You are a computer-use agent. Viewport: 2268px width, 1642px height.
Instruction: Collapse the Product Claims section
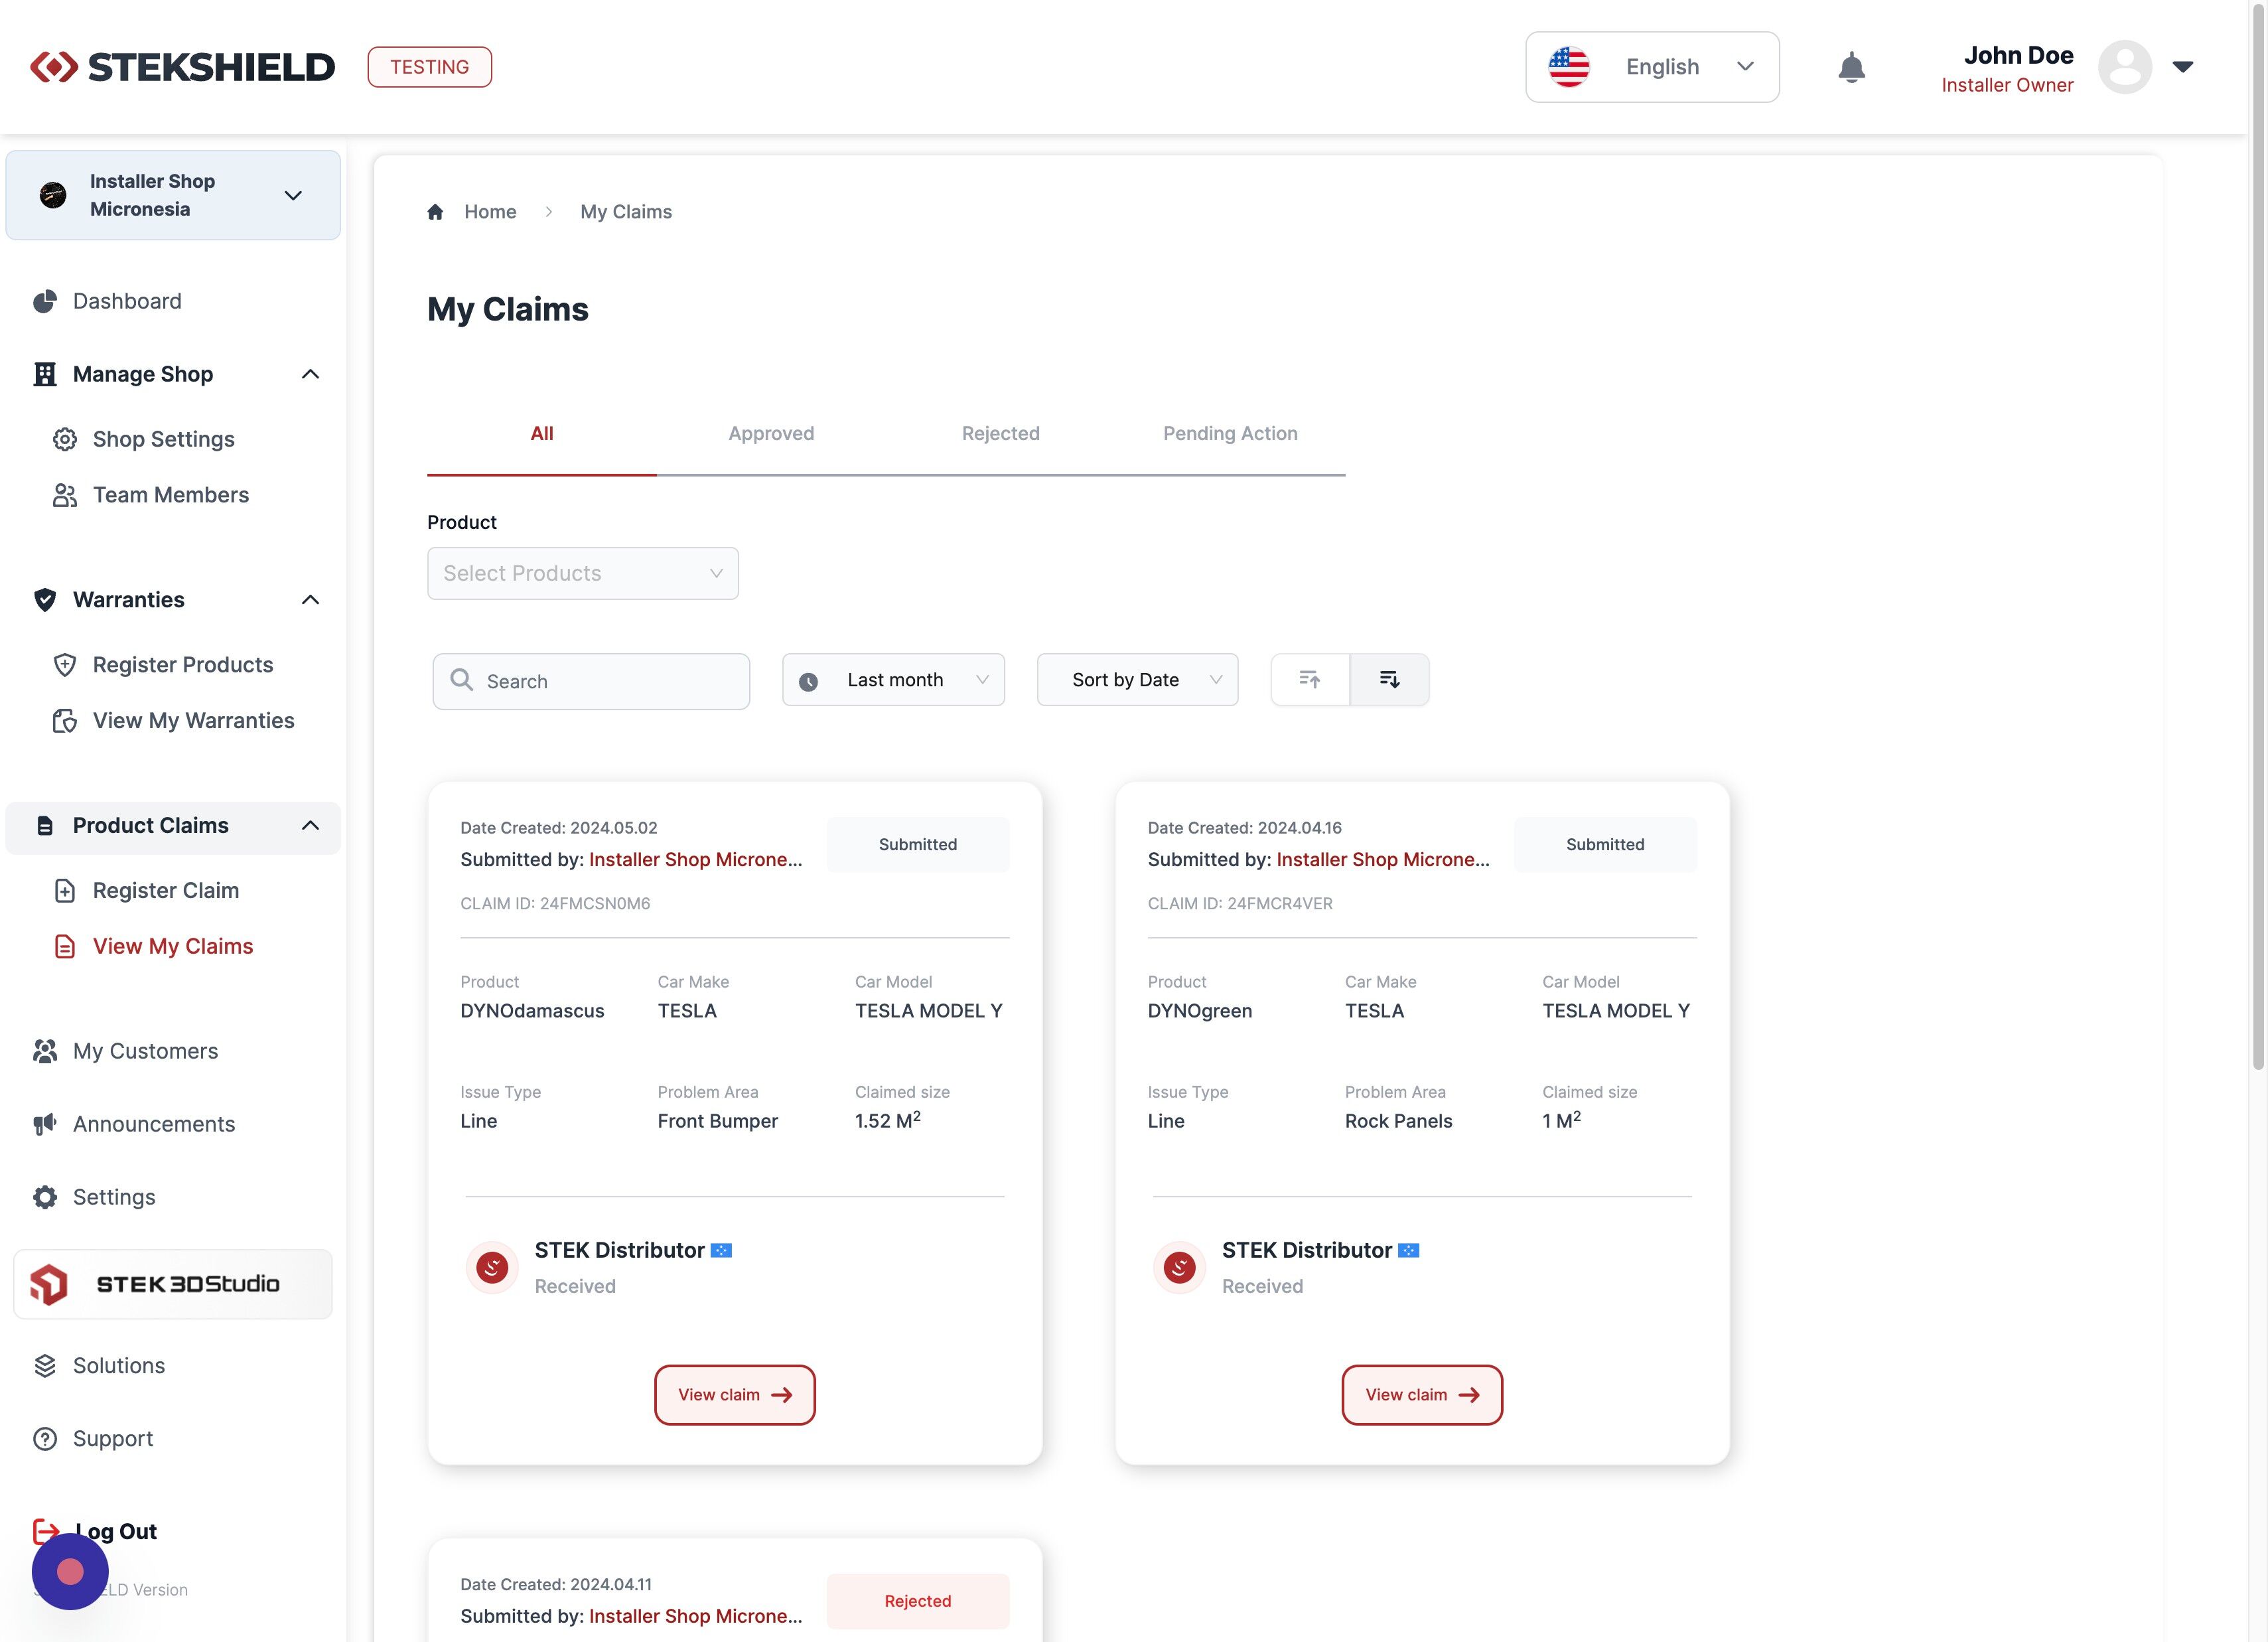310,826
